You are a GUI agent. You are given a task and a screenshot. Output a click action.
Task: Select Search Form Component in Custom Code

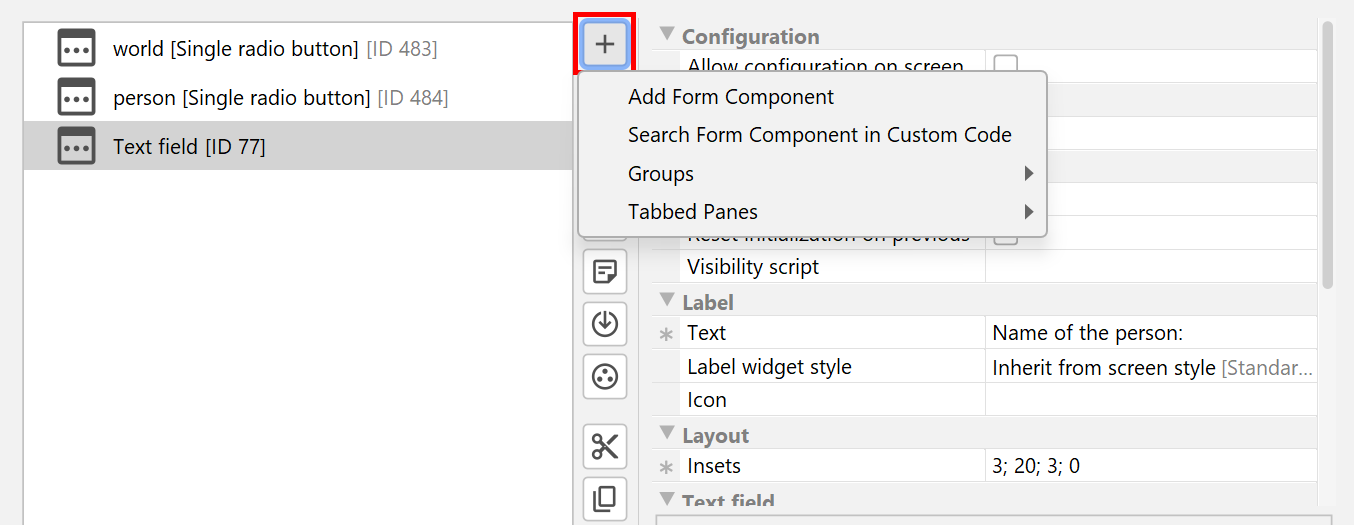pos(819,135)
